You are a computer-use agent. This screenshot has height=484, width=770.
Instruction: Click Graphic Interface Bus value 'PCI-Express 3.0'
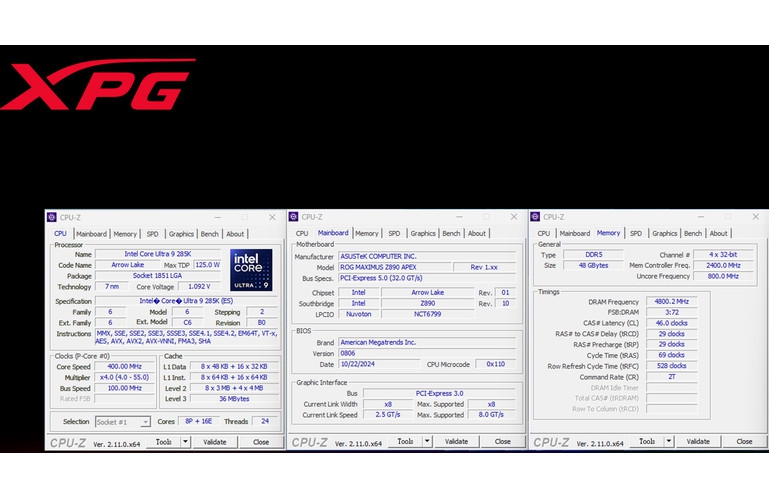point(440,394)
